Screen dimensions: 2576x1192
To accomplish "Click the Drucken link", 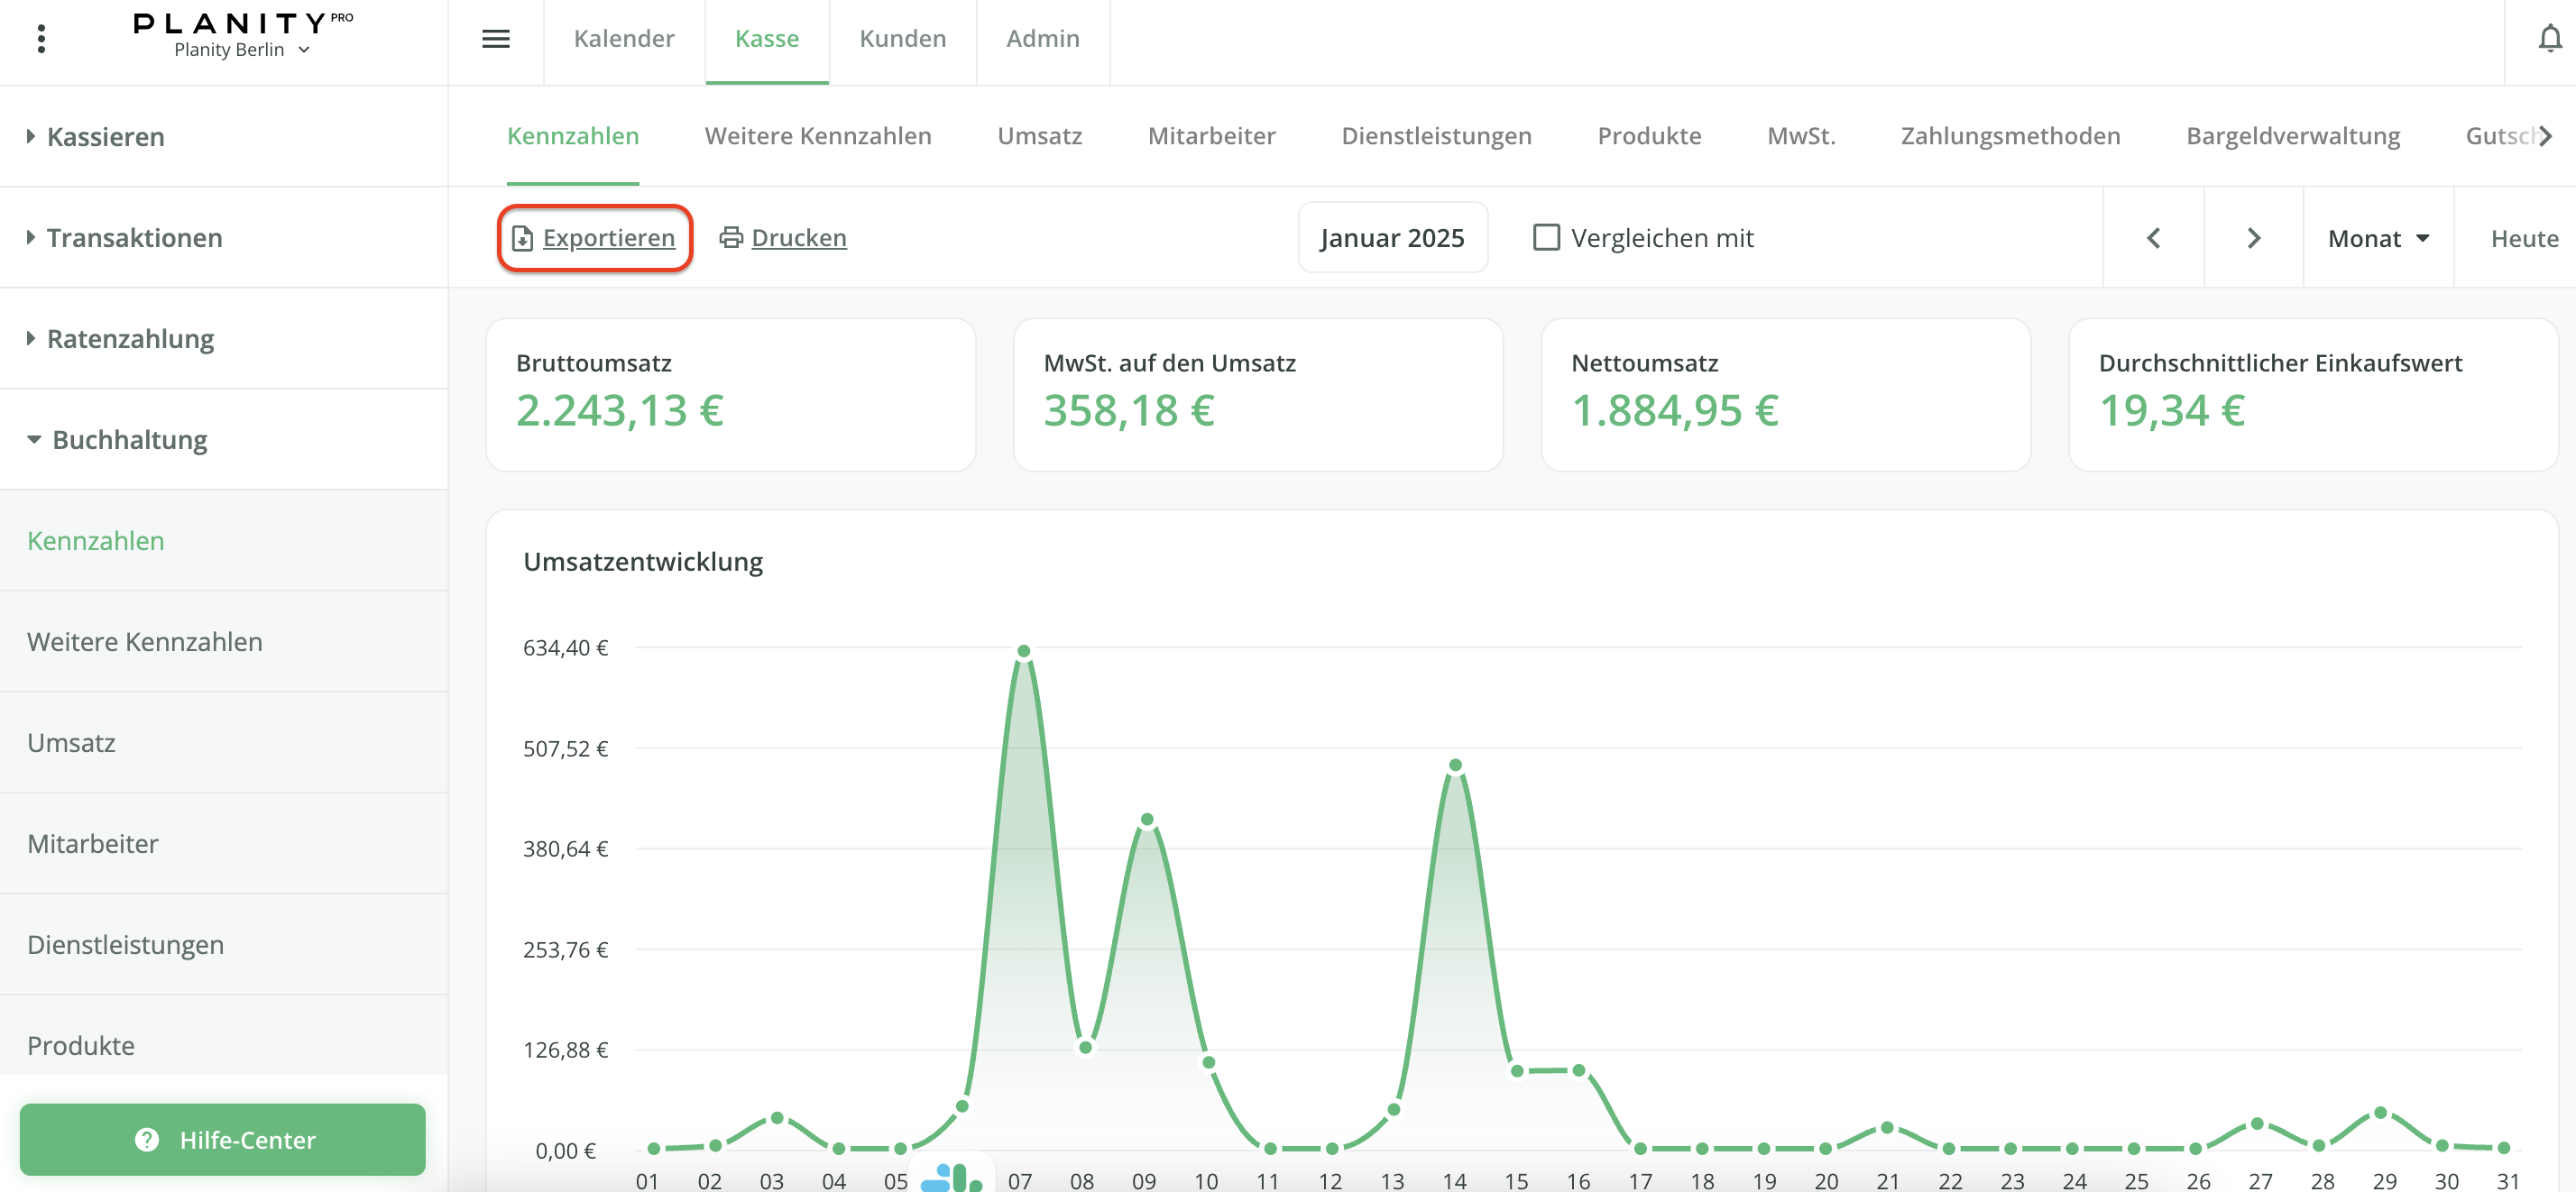I will (799, 238).
